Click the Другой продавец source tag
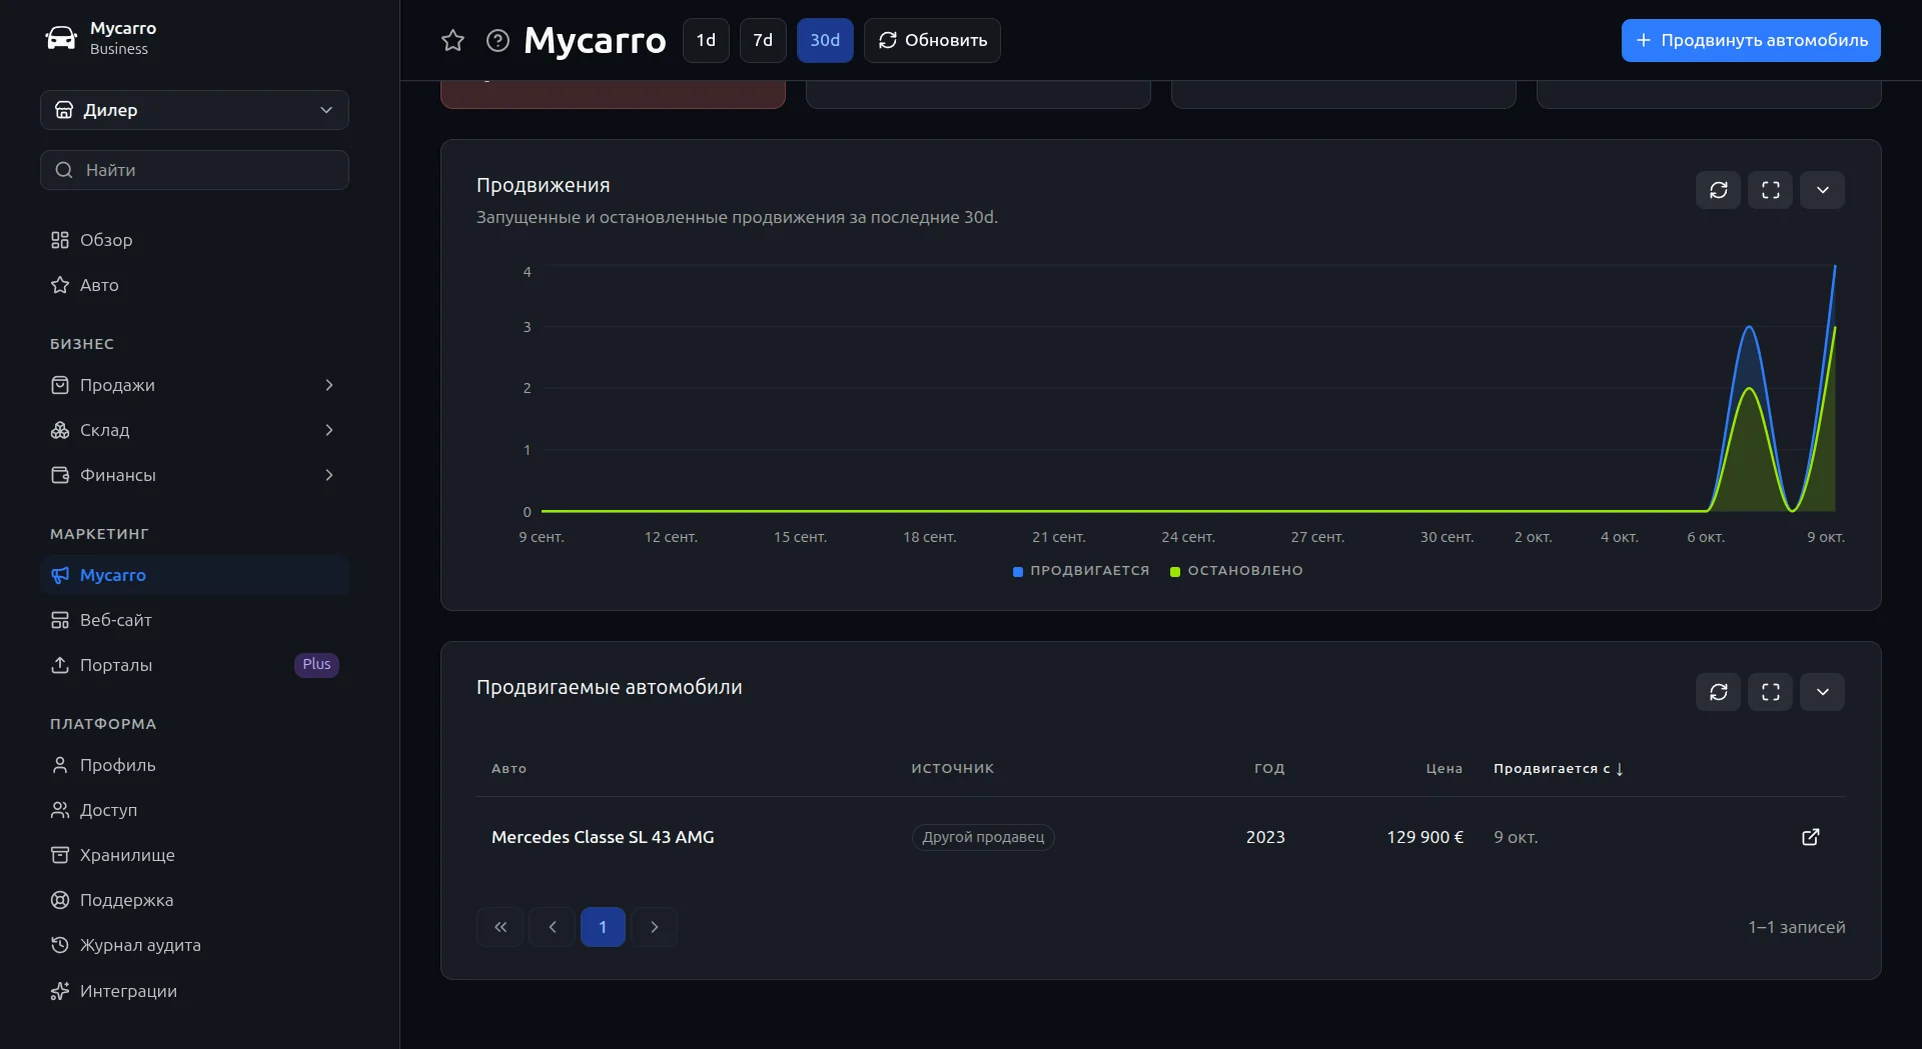The image size is (1922, 1049). (983, 837)
